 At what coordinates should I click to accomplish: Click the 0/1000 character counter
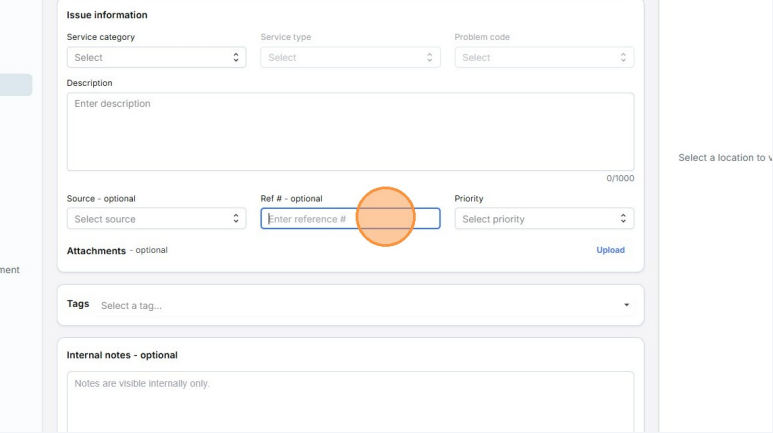(x=620, y=178)
